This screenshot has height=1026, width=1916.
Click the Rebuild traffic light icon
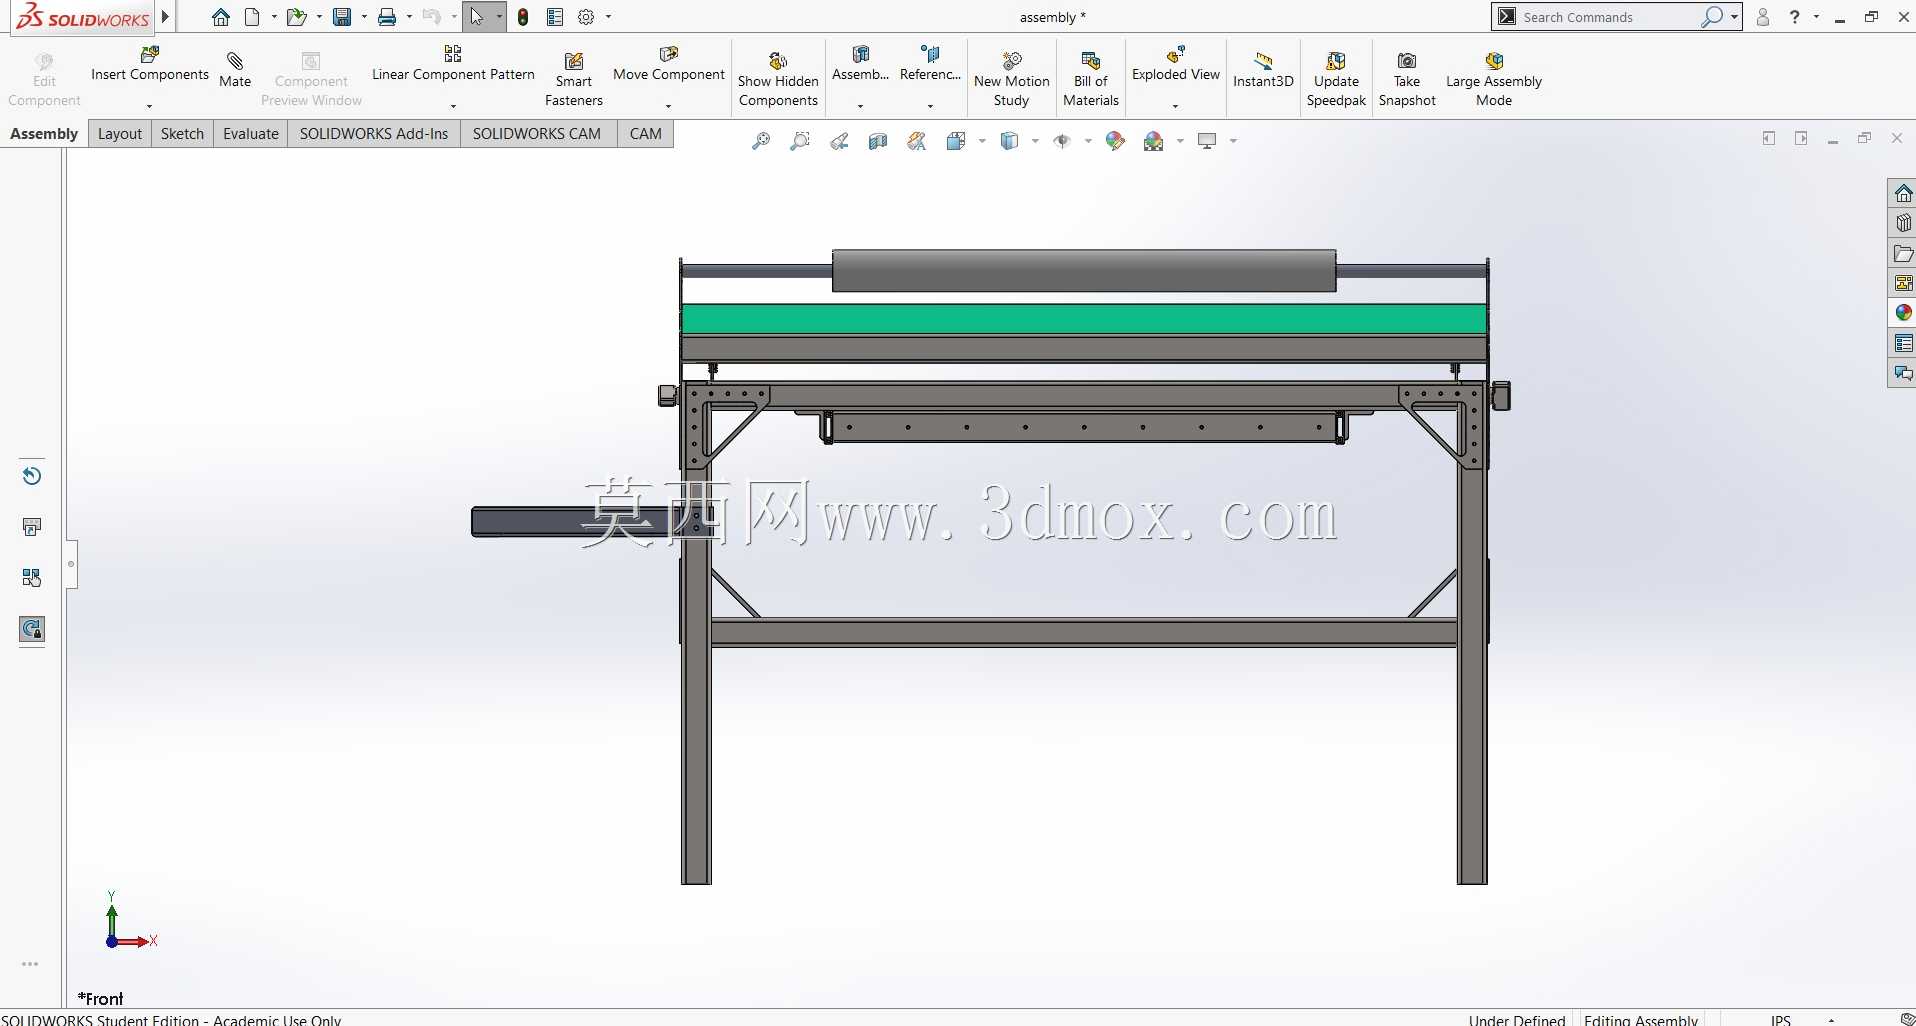pyautogui.click(x=523, y=17)
